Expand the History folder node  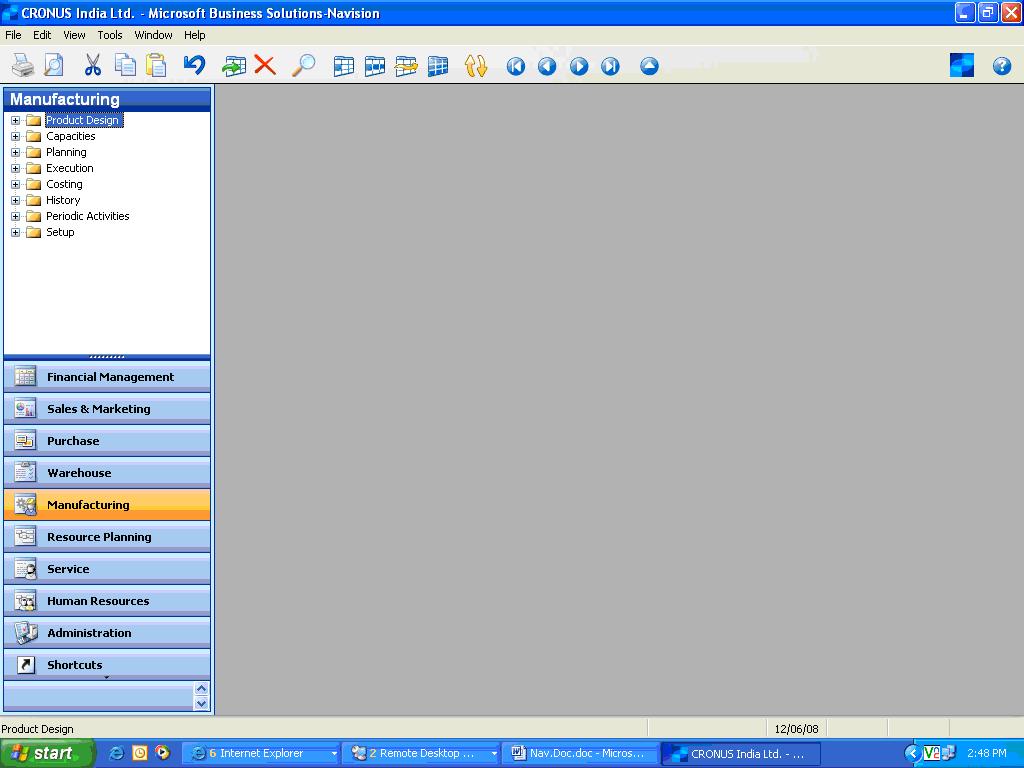point(16,200)
